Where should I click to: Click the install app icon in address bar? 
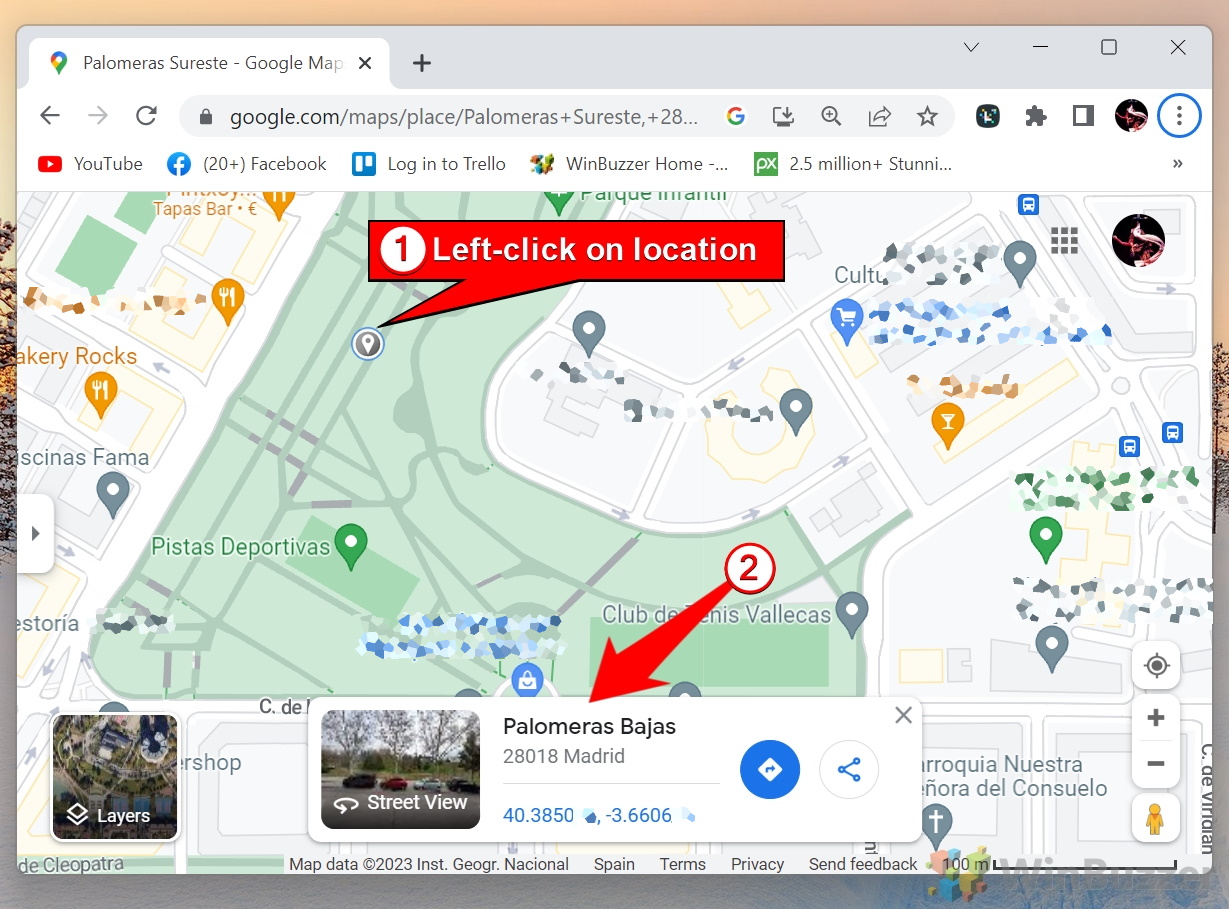click(x=784, y=116)
